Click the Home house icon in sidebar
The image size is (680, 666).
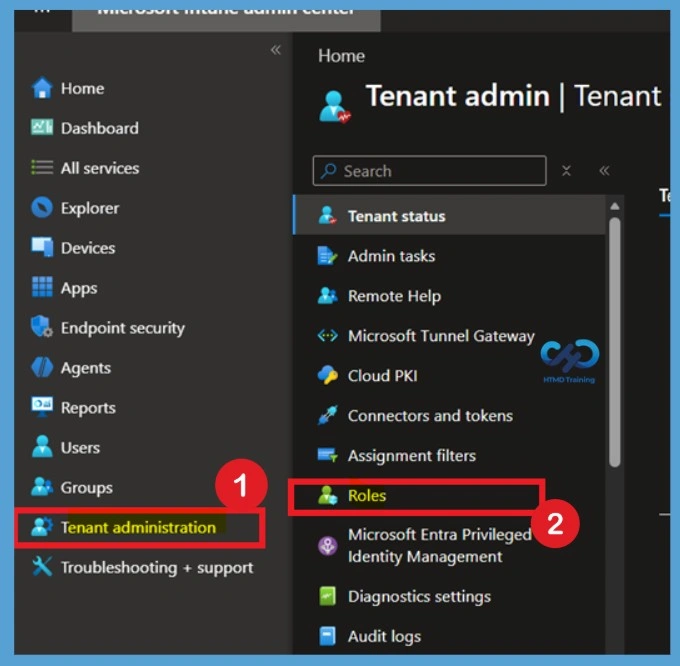42,88
